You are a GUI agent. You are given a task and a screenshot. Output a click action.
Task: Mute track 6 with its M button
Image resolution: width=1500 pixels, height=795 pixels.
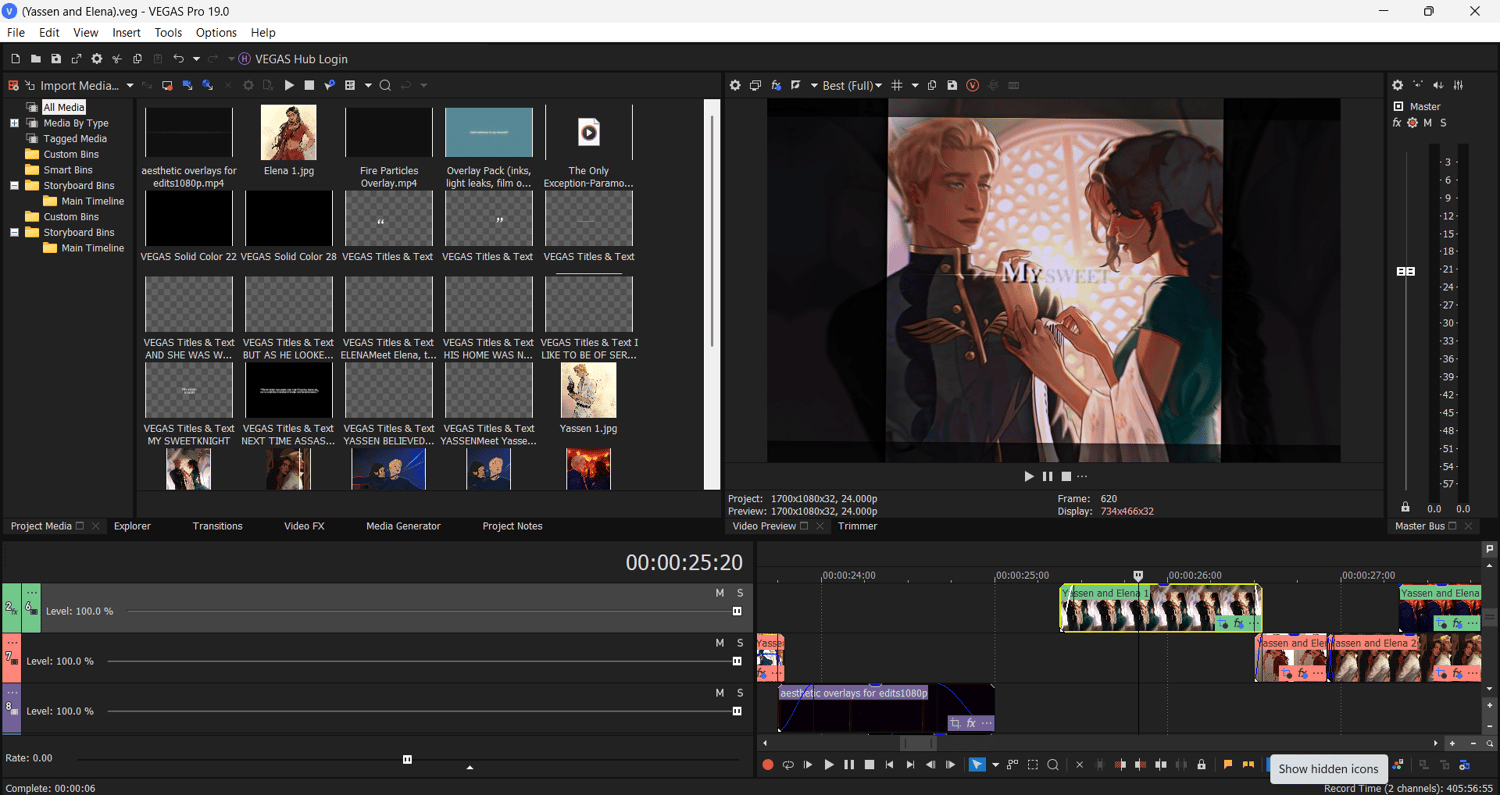[719, 593]
